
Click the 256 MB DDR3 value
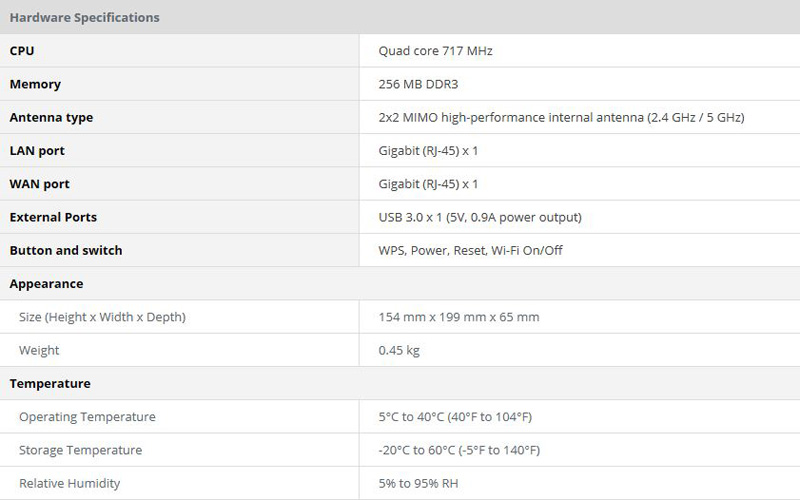(418, 84)
